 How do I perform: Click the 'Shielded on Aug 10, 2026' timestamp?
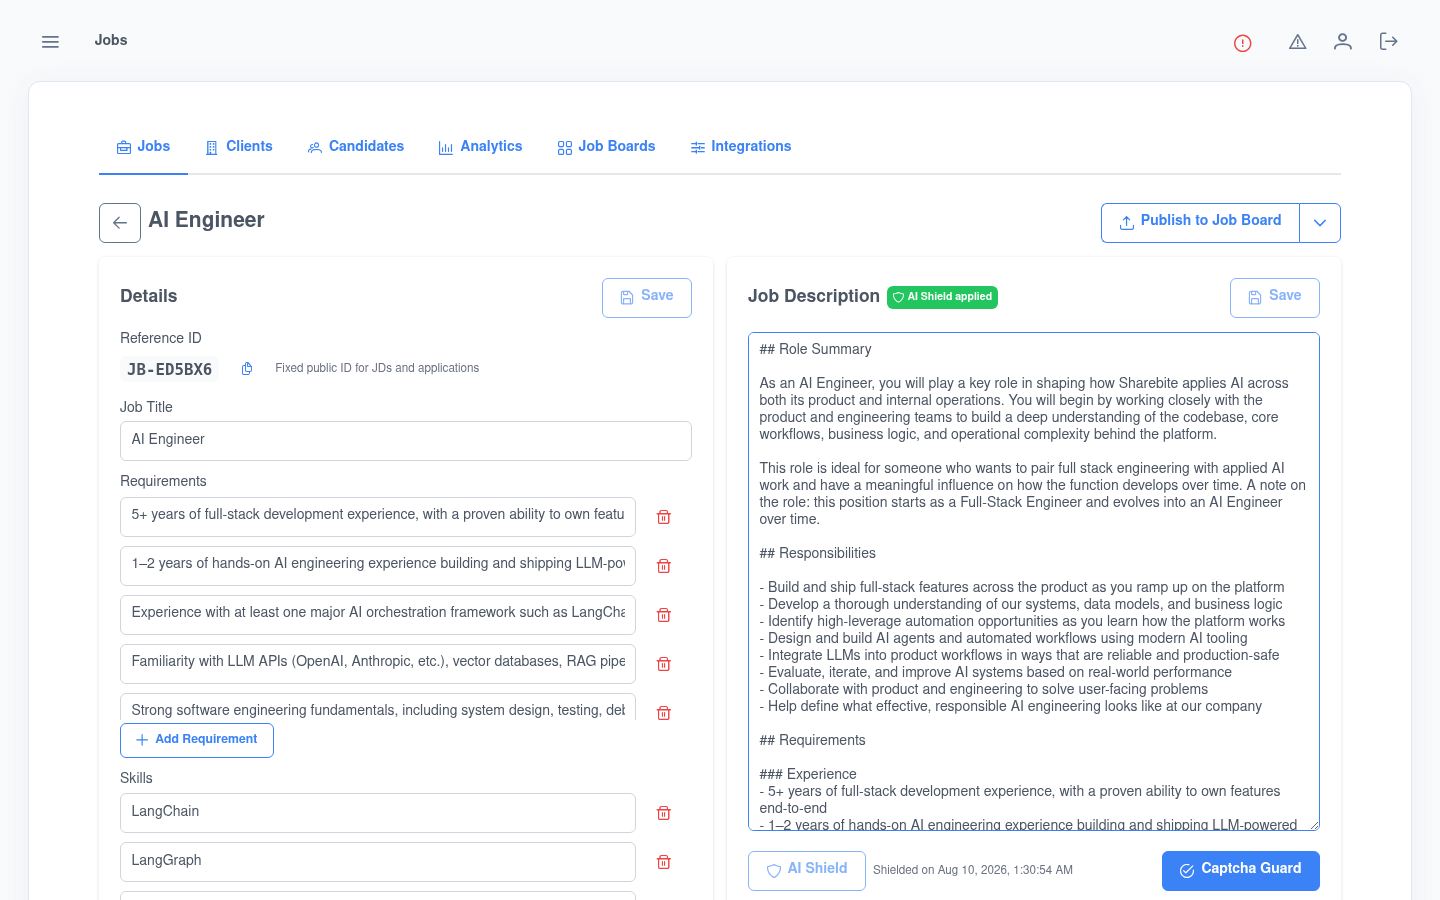click(x=973, y=870)
